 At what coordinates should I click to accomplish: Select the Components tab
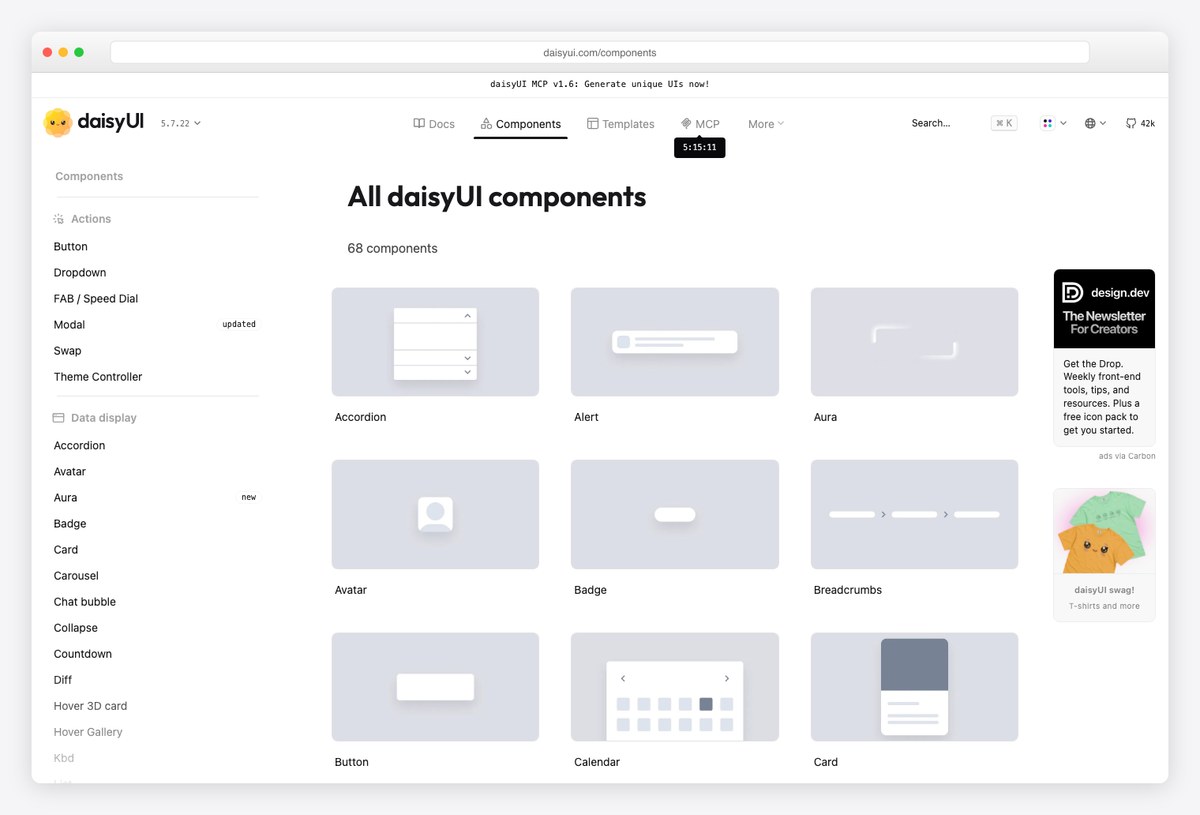(x=520, y=124)
